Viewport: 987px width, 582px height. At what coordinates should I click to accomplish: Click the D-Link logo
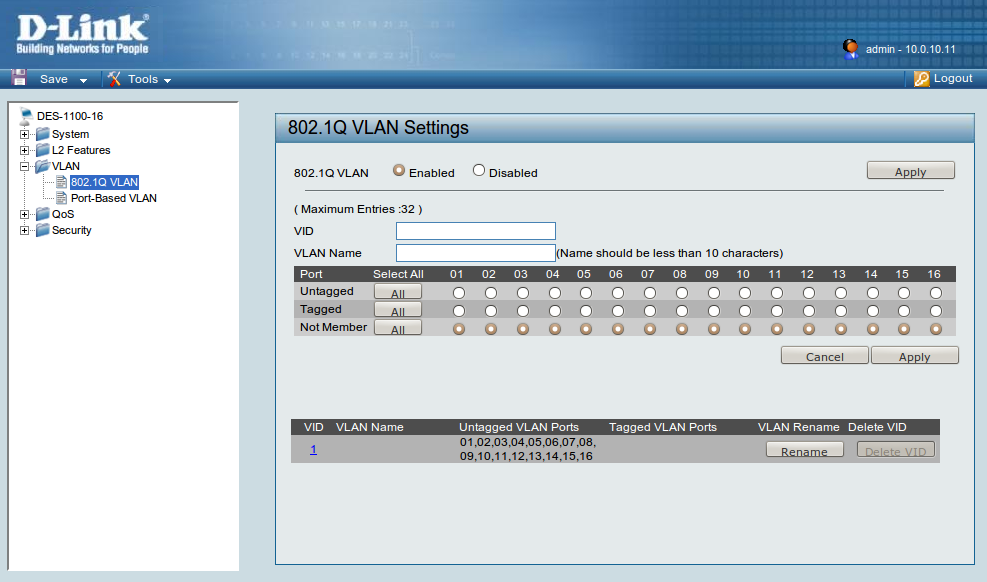pyautogui.click(x=82, y=35)
